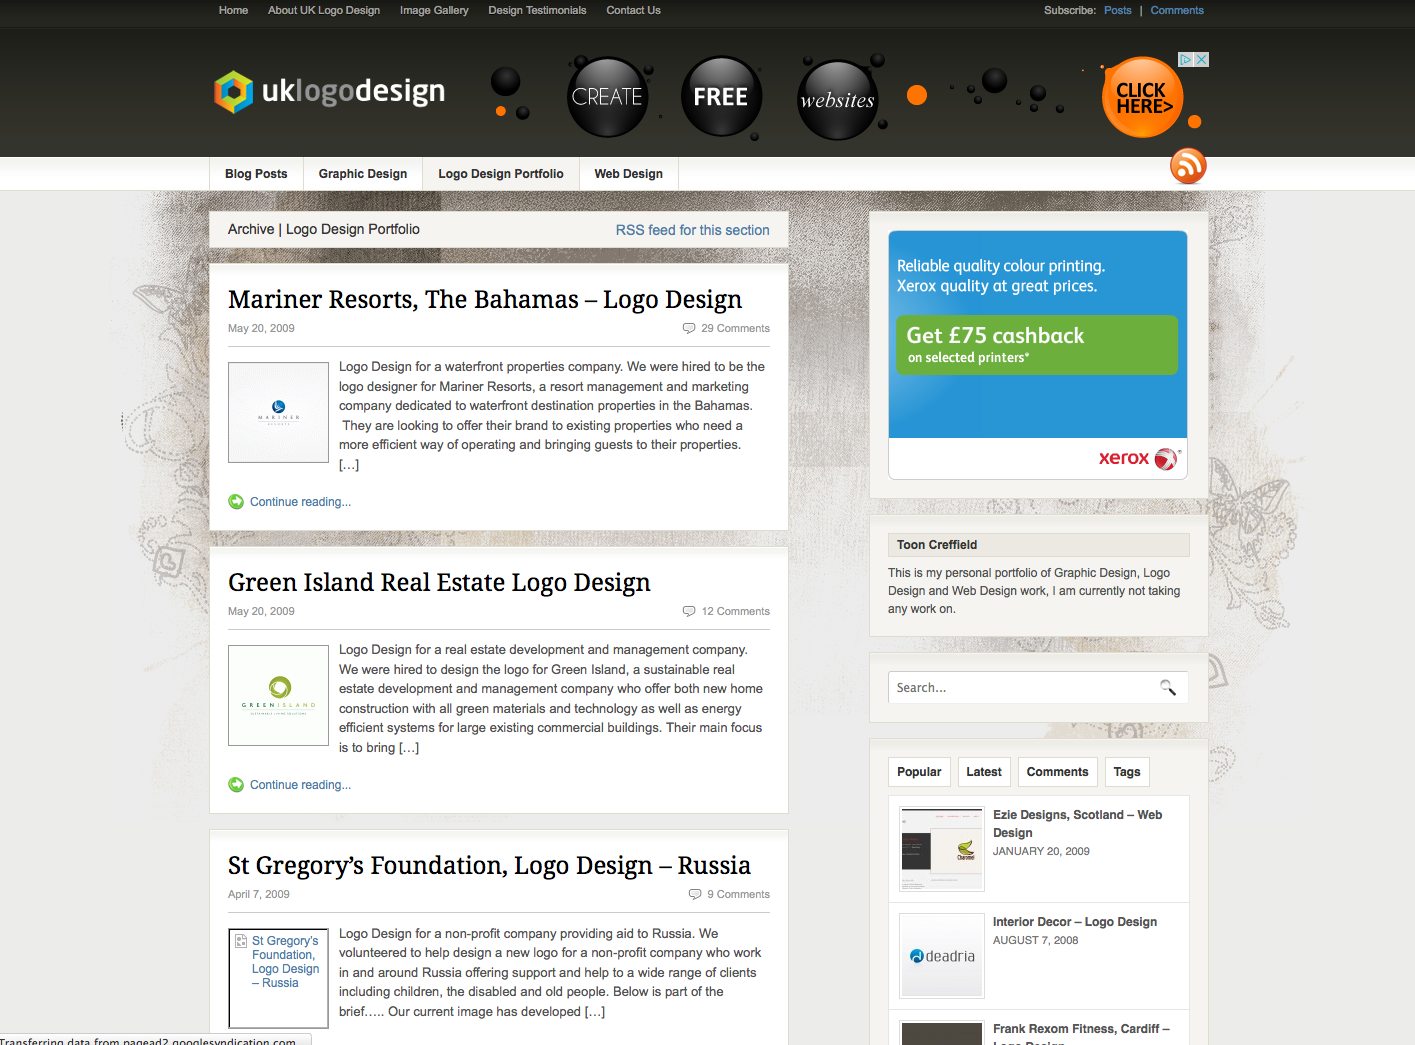Screen dimensions: 1415x1045
Task: Click comment bubble icon beside 9 Comments
Action: click(695, 894)
